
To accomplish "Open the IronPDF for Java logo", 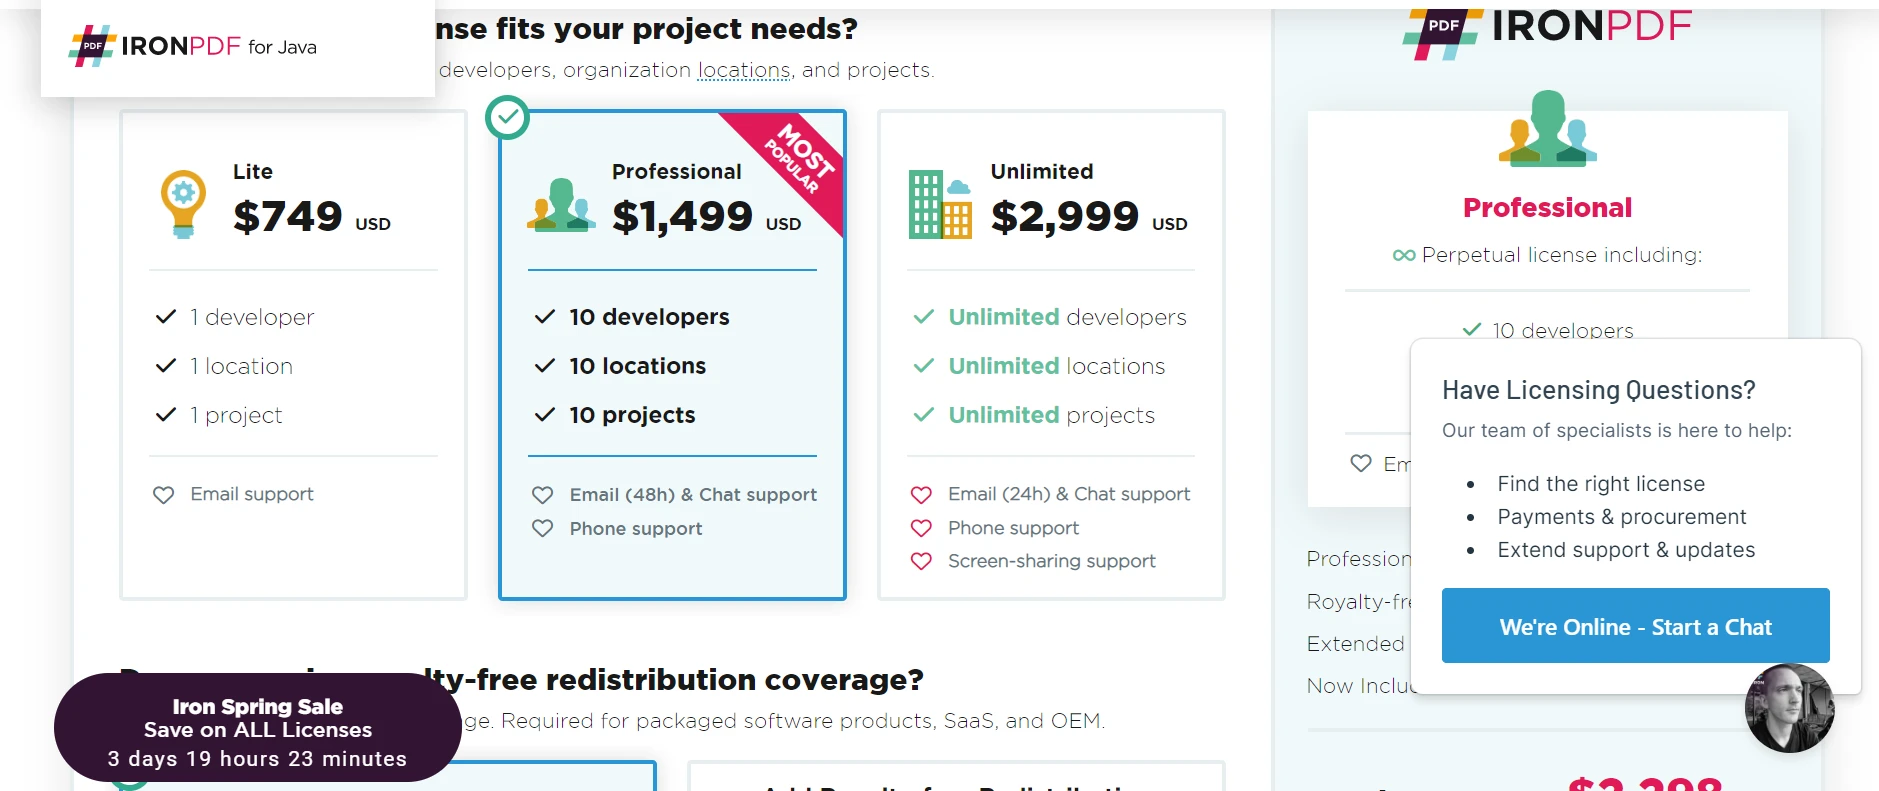I will pyautogui.click(x=193, y=46).
